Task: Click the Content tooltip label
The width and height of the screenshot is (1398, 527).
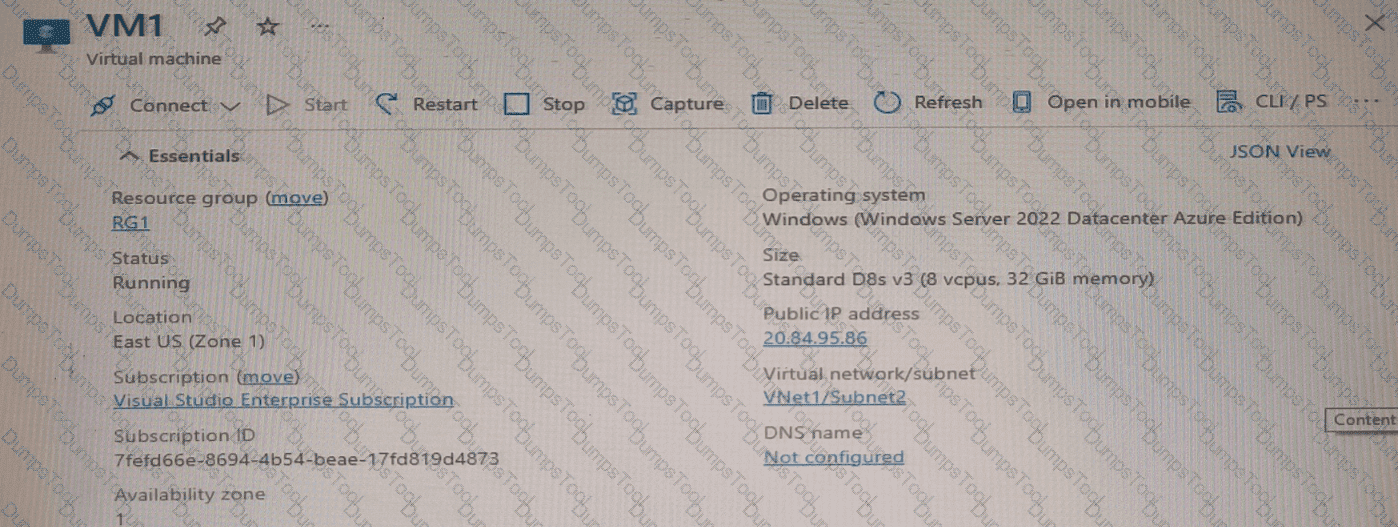Action: pyautogui.click(x=1364, y=420)
